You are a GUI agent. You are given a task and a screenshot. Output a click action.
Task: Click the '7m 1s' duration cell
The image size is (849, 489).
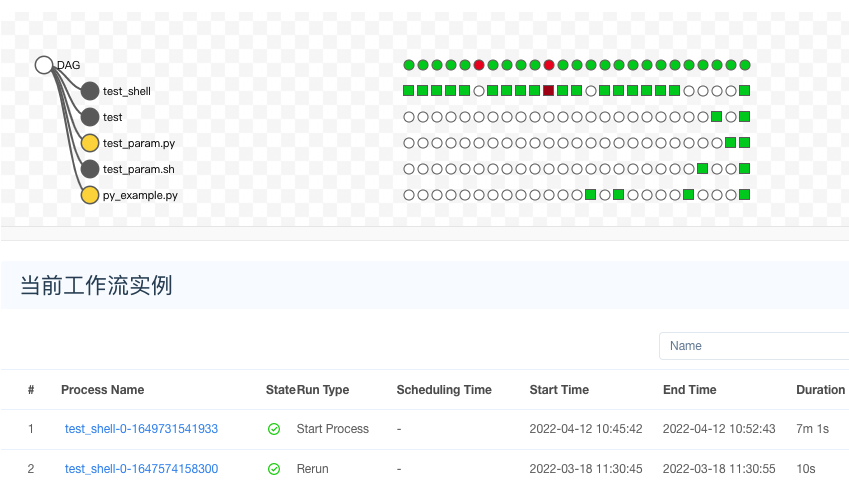point(812,429)
